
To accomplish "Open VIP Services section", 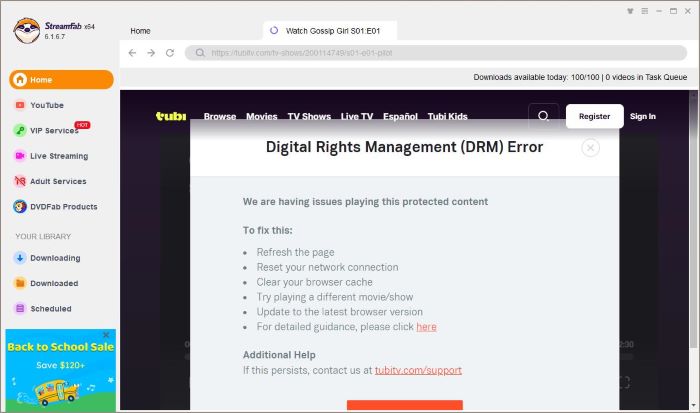I will pyautogui.click(x=54, y=130).
